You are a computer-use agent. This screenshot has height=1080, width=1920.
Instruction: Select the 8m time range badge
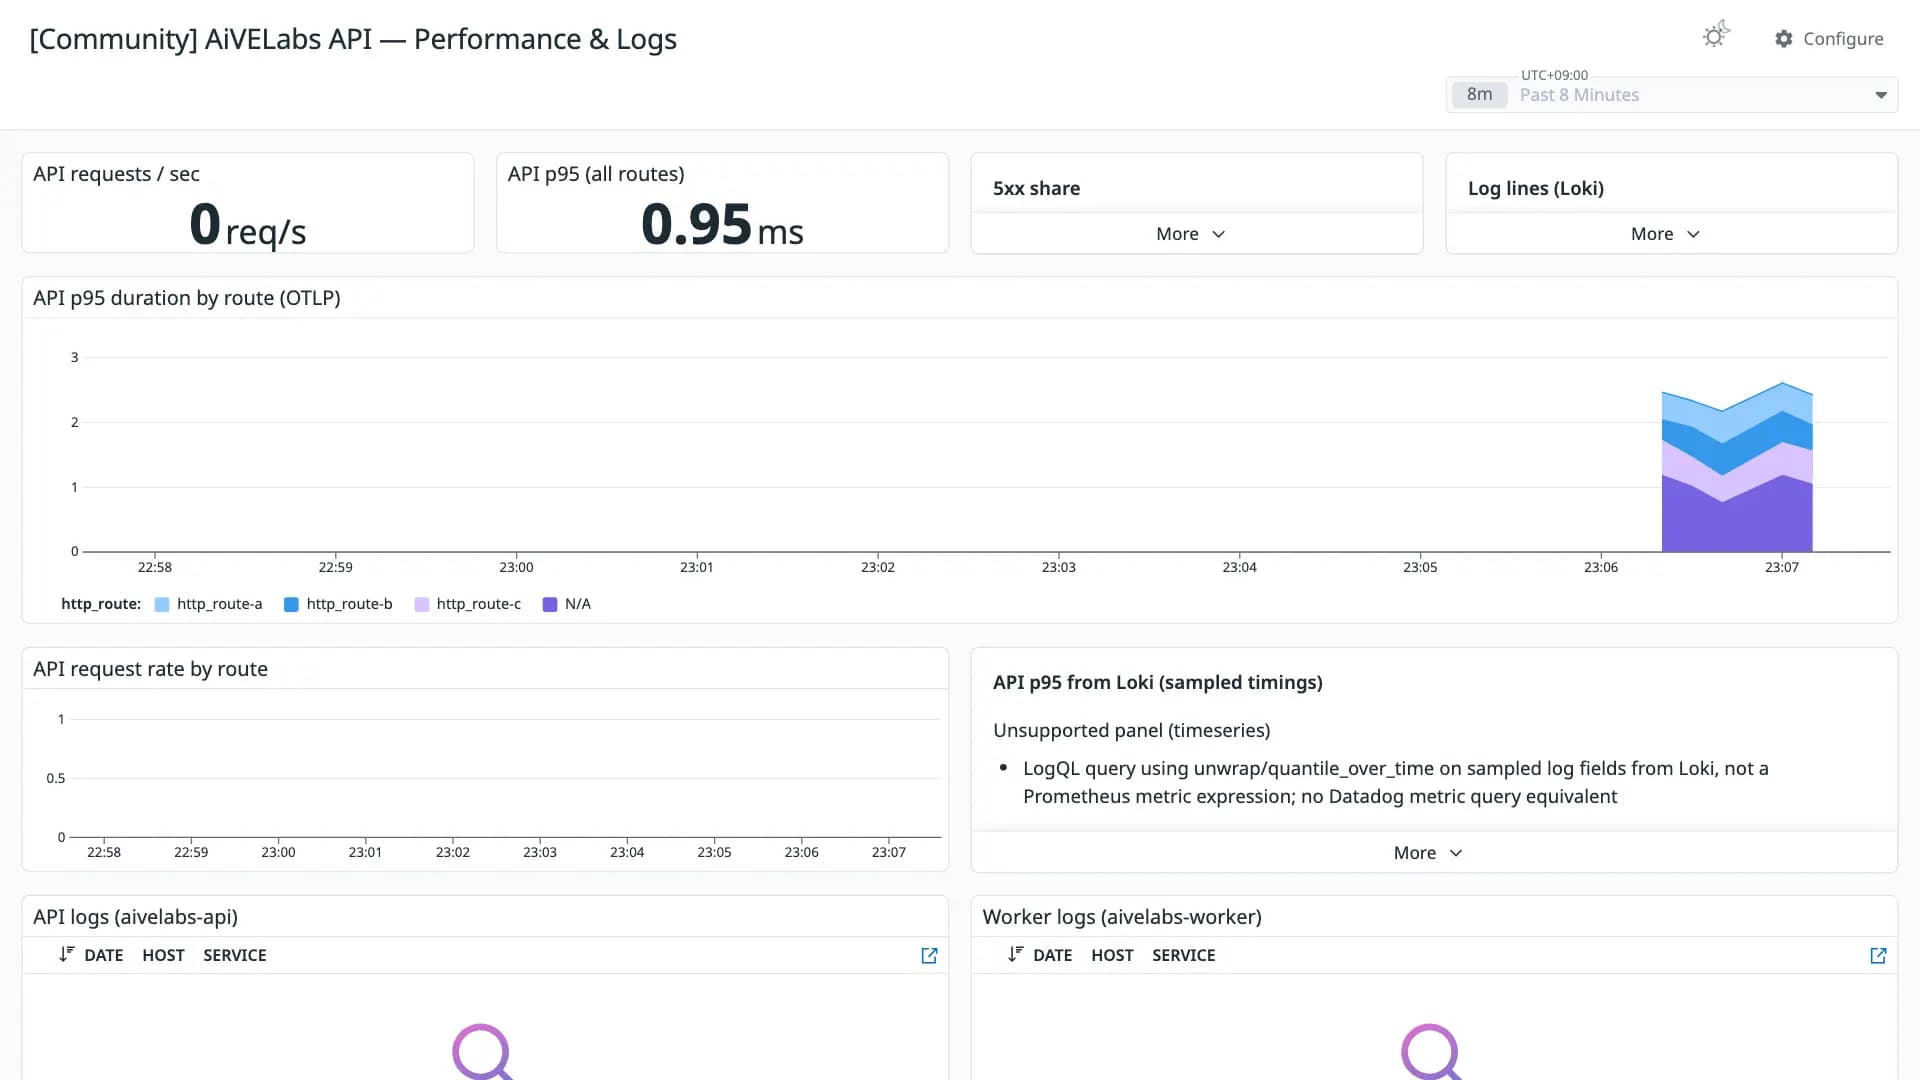1479,95
